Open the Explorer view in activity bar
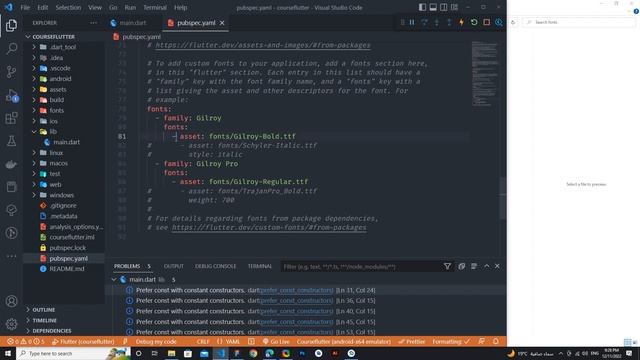 [11, 25]
